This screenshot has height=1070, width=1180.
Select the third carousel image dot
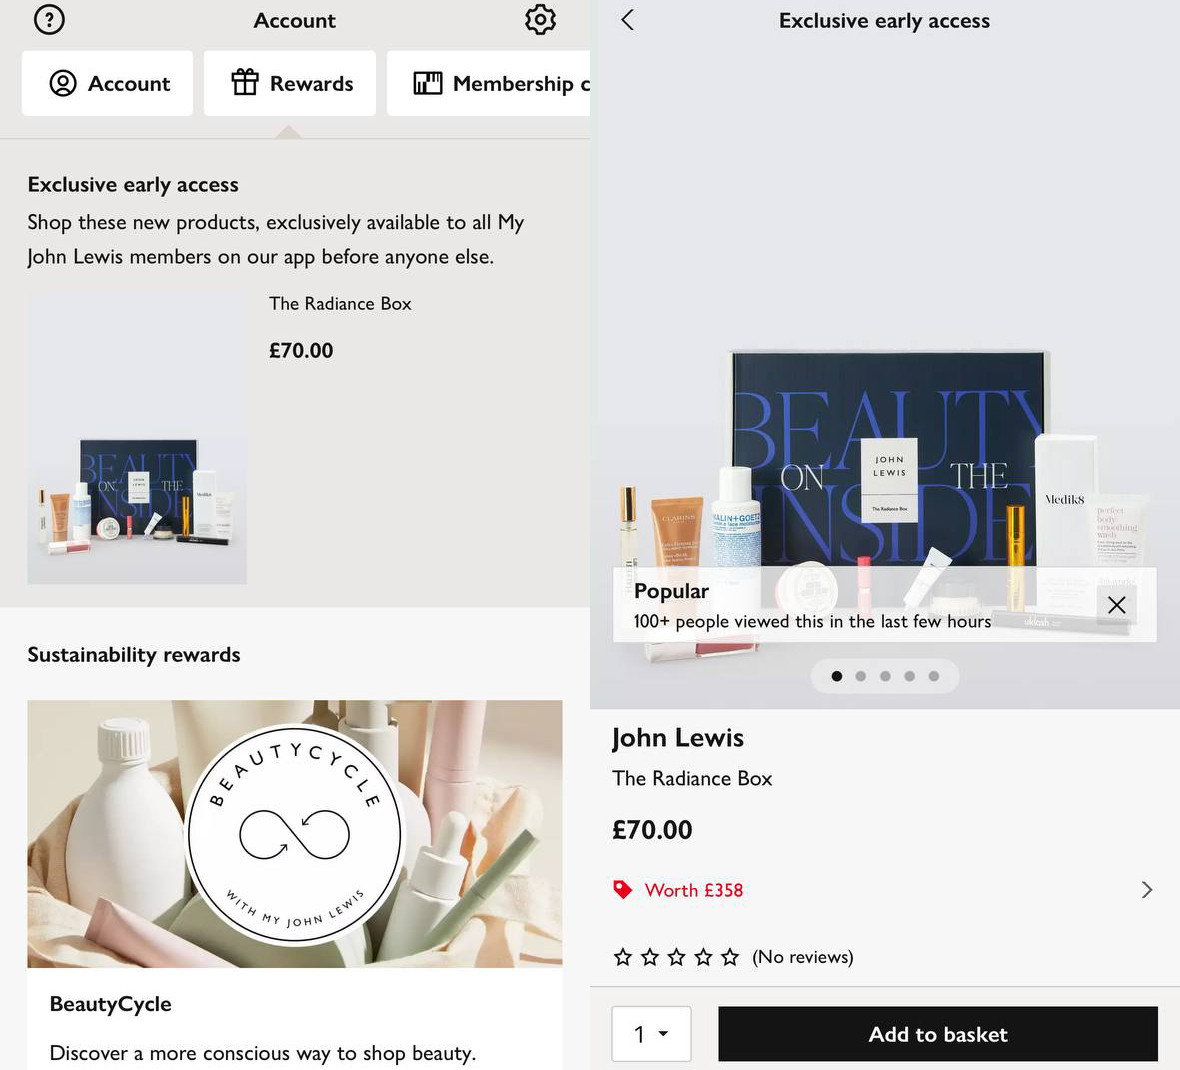[885, 676]
